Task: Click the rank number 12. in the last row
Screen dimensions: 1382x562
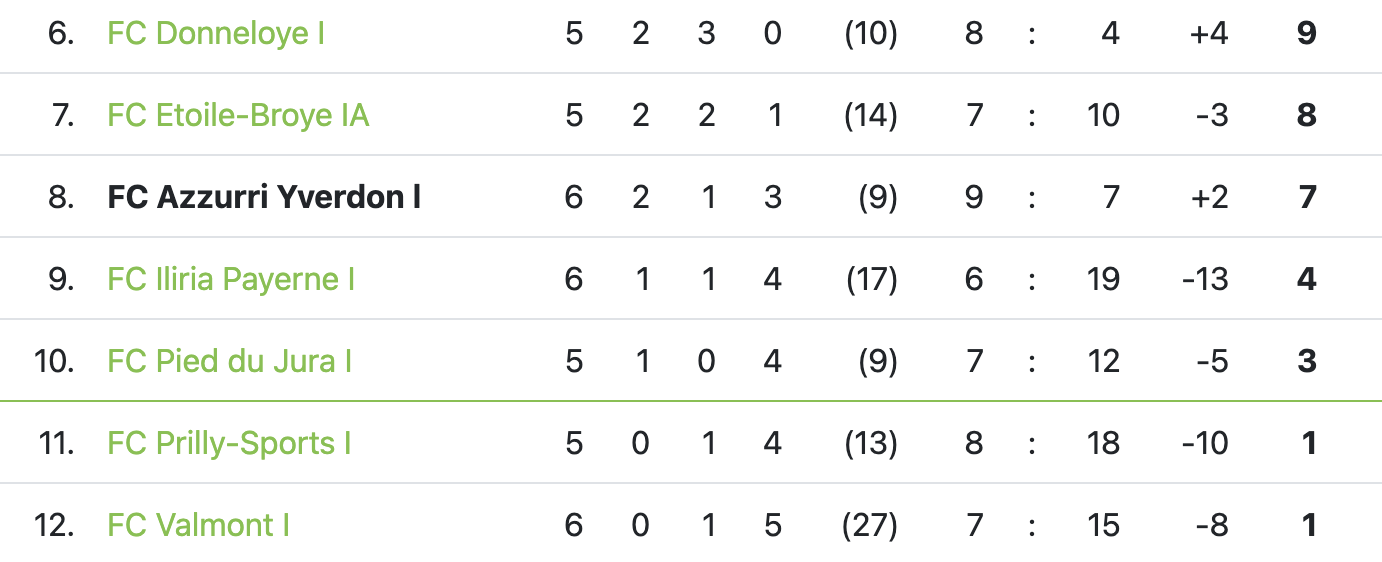Action: pos(54,525)
